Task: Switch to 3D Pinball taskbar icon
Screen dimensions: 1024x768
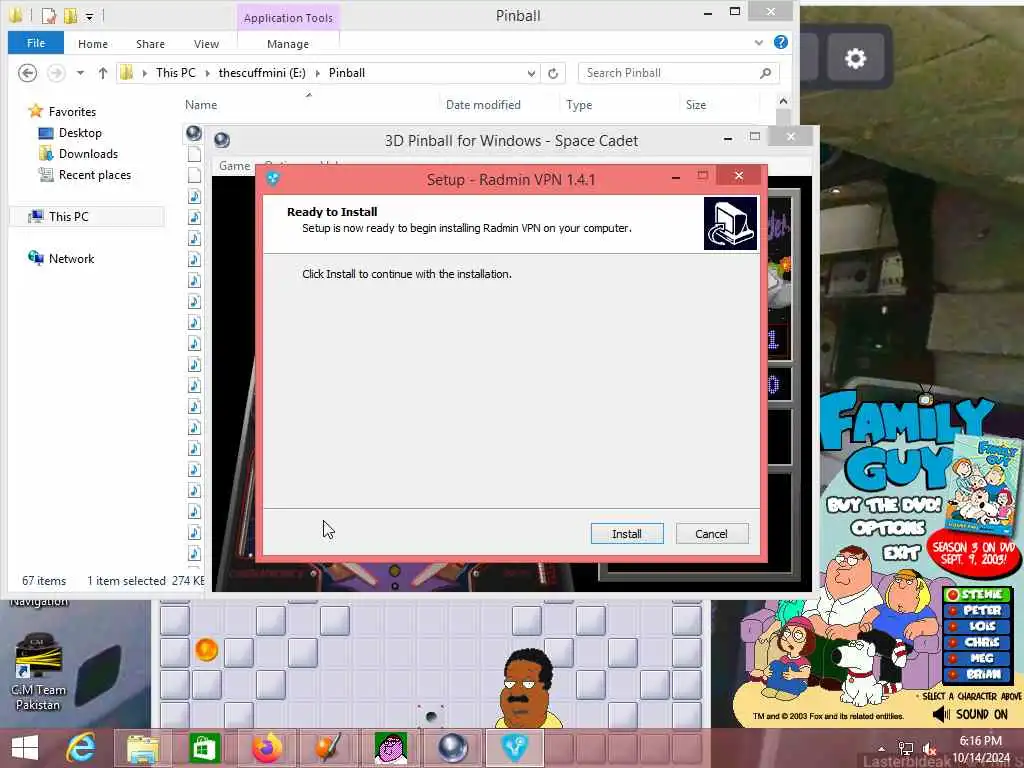Action: click(x=453, y=748)
